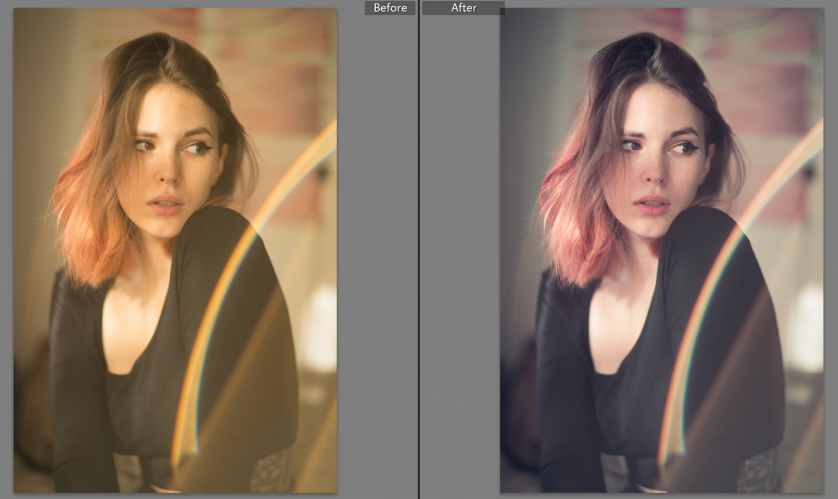Click the After view label
The image size is (838, 499).
tap(463, 8)
